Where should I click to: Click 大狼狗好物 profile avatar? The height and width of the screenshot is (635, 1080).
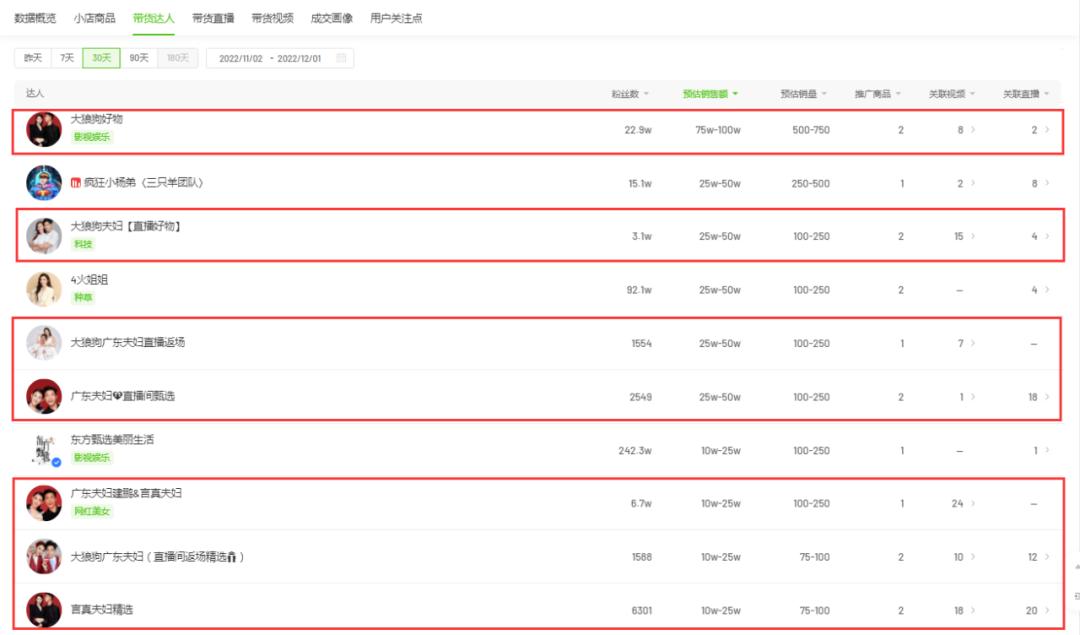point(44,129)
